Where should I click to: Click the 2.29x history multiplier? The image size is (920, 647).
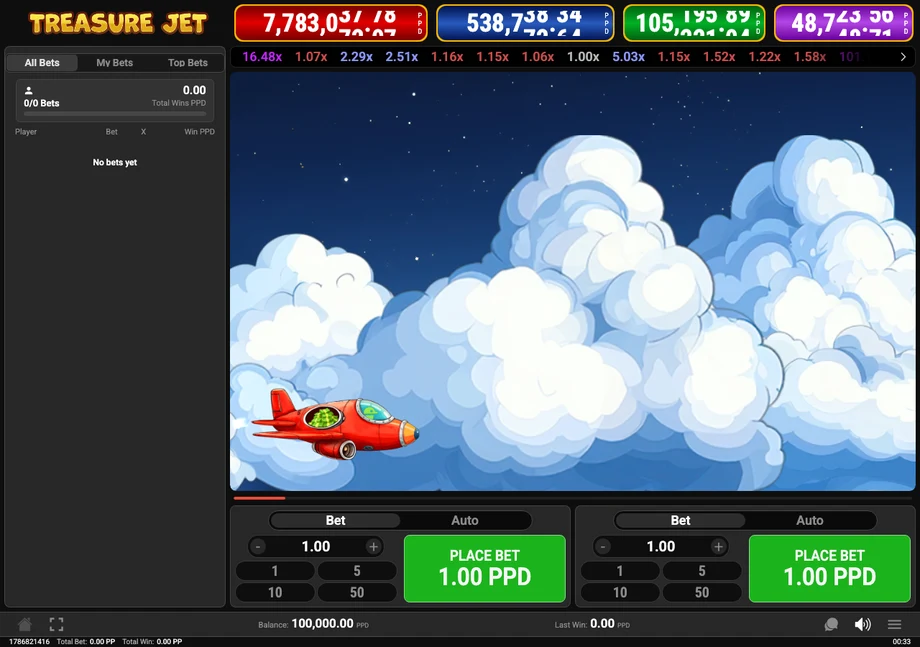(x=356, y=57)
